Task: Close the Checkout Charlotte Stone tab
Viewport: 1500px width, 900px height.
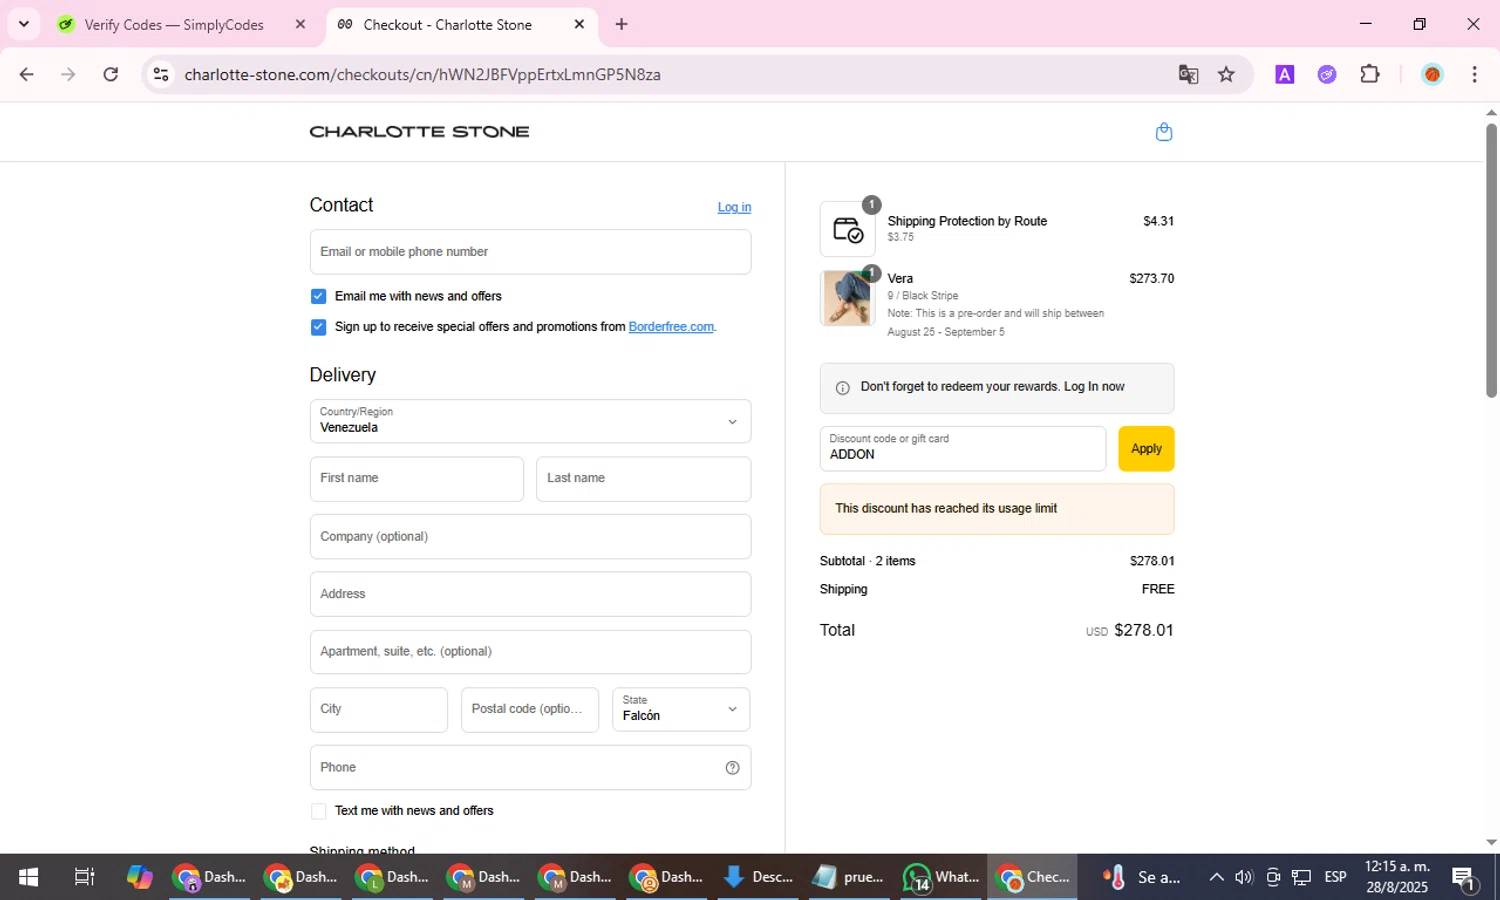Action: tap(579, 24)
